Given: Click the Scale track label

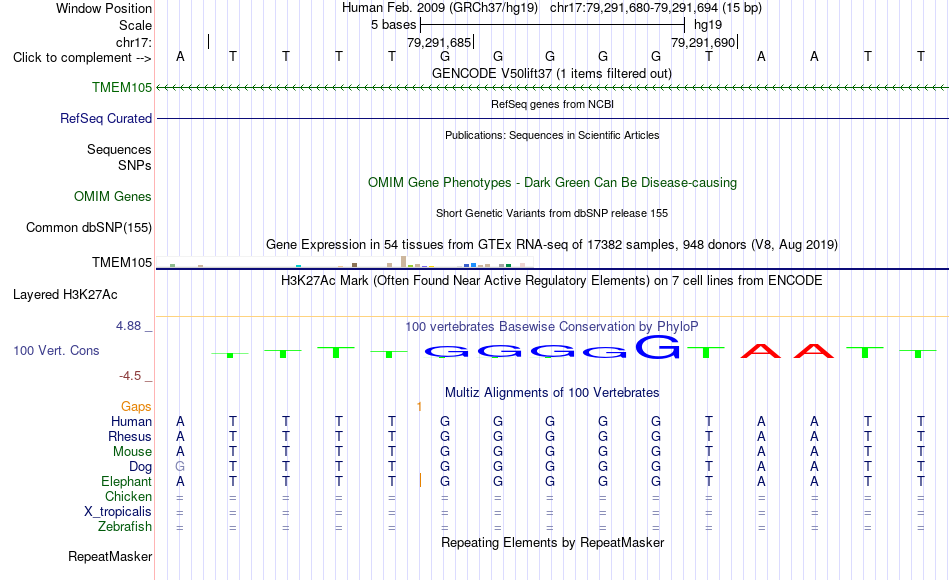Looking at the screenshot, I should [136, 26].
